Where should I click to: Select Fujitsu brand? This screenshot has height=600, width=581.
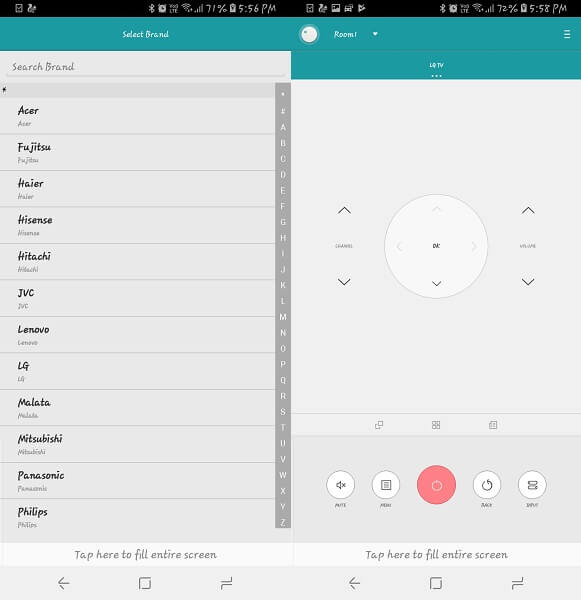(x=137, y=152)
